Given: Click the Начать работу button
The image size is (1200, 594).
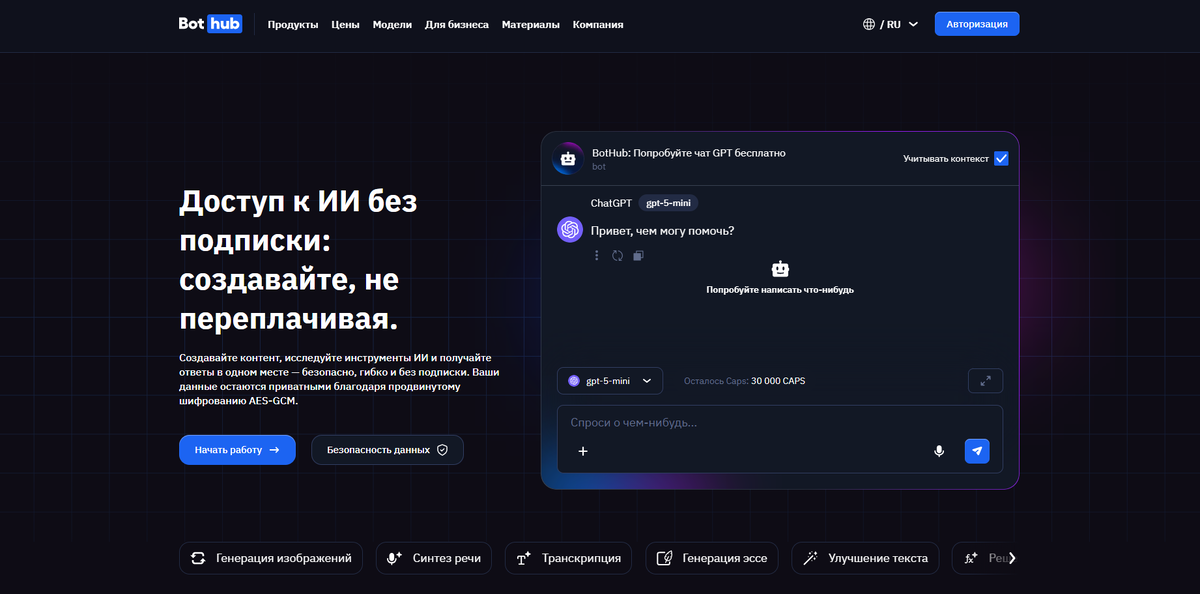Looking at the screenshot, I should pyautogui.click(x=237, y=450).
